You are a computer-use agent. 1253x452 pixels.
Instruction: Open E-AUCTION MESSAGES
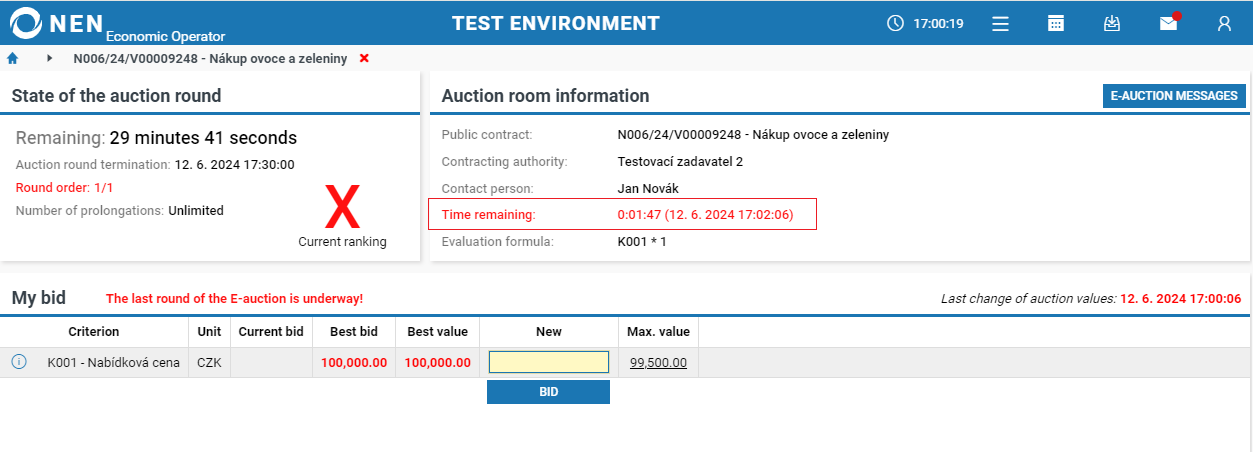[x=1174, y=96]
